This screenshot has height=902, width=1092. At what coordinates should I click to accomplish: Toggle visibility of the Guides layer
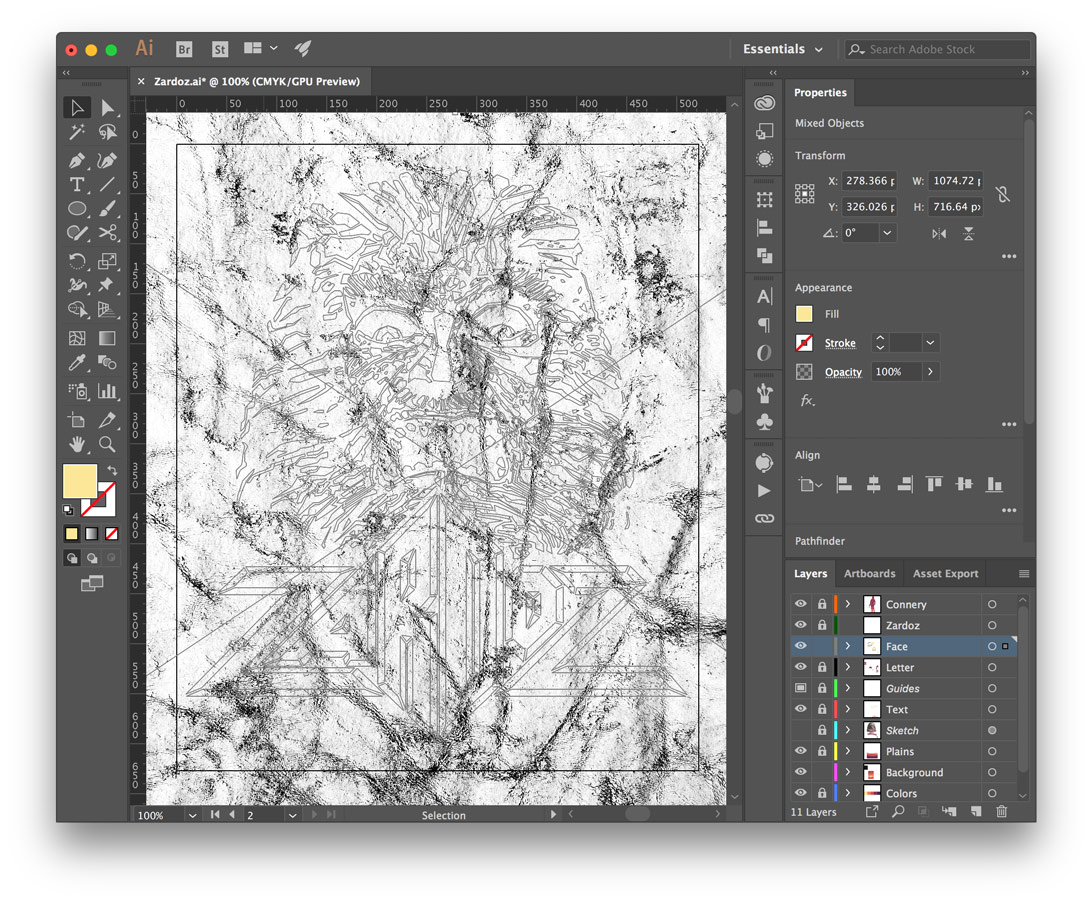801,688
